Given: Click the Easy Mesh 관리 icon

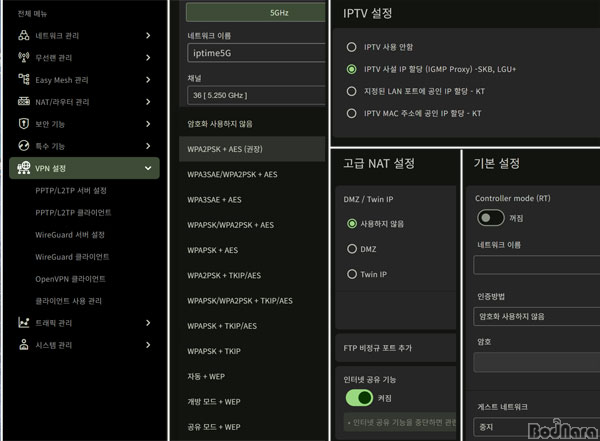Looking at the screenshot, I should point(23,80).
